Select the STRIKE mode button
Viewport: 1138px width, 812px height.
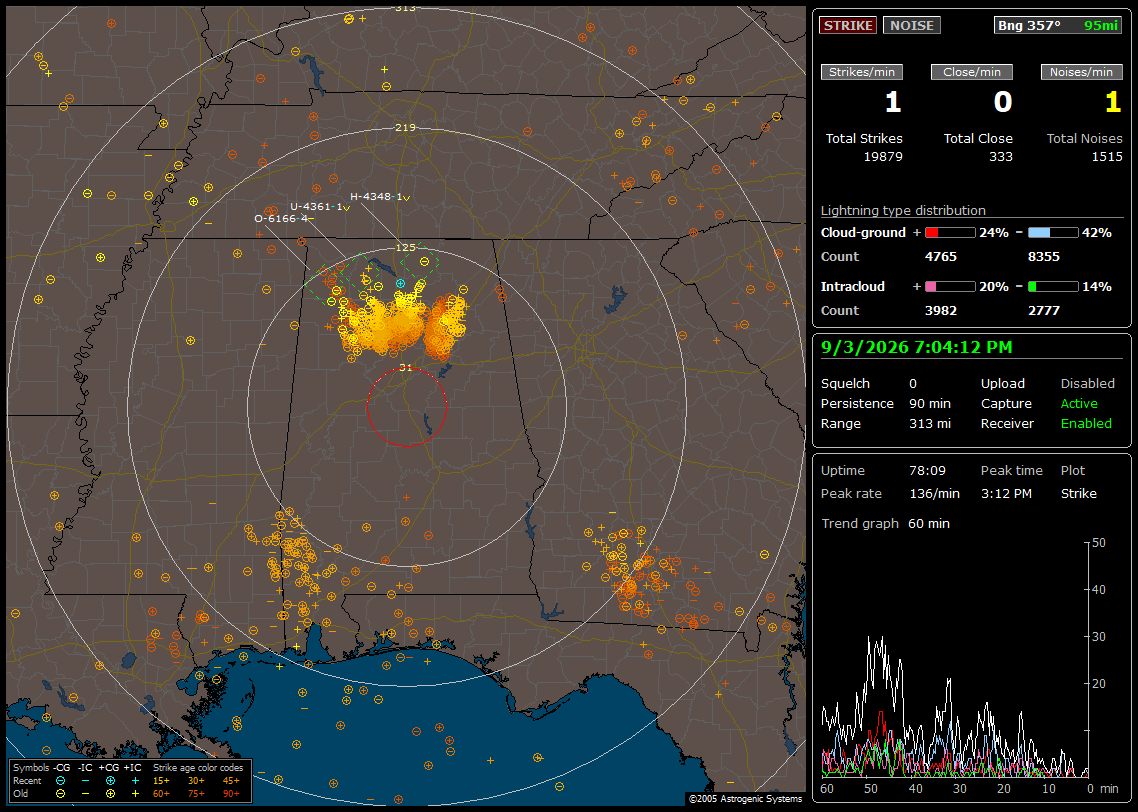tap(848, 25)
